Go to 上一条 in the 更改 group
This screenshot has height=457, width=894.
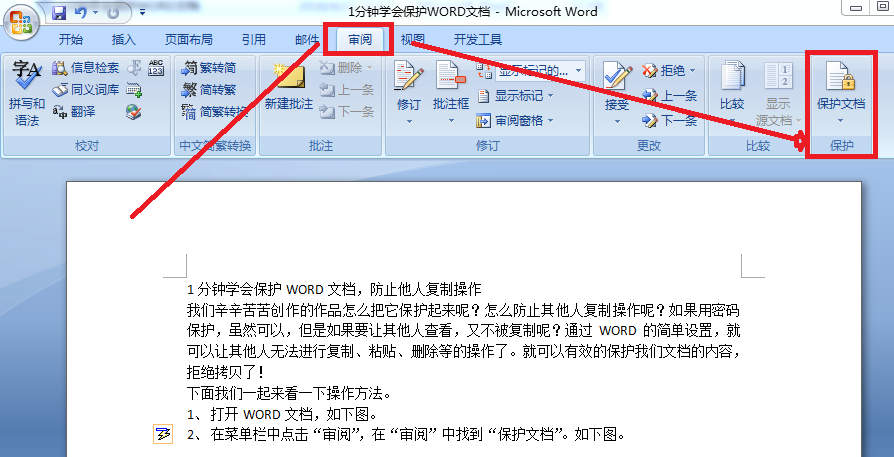(669, 96)
